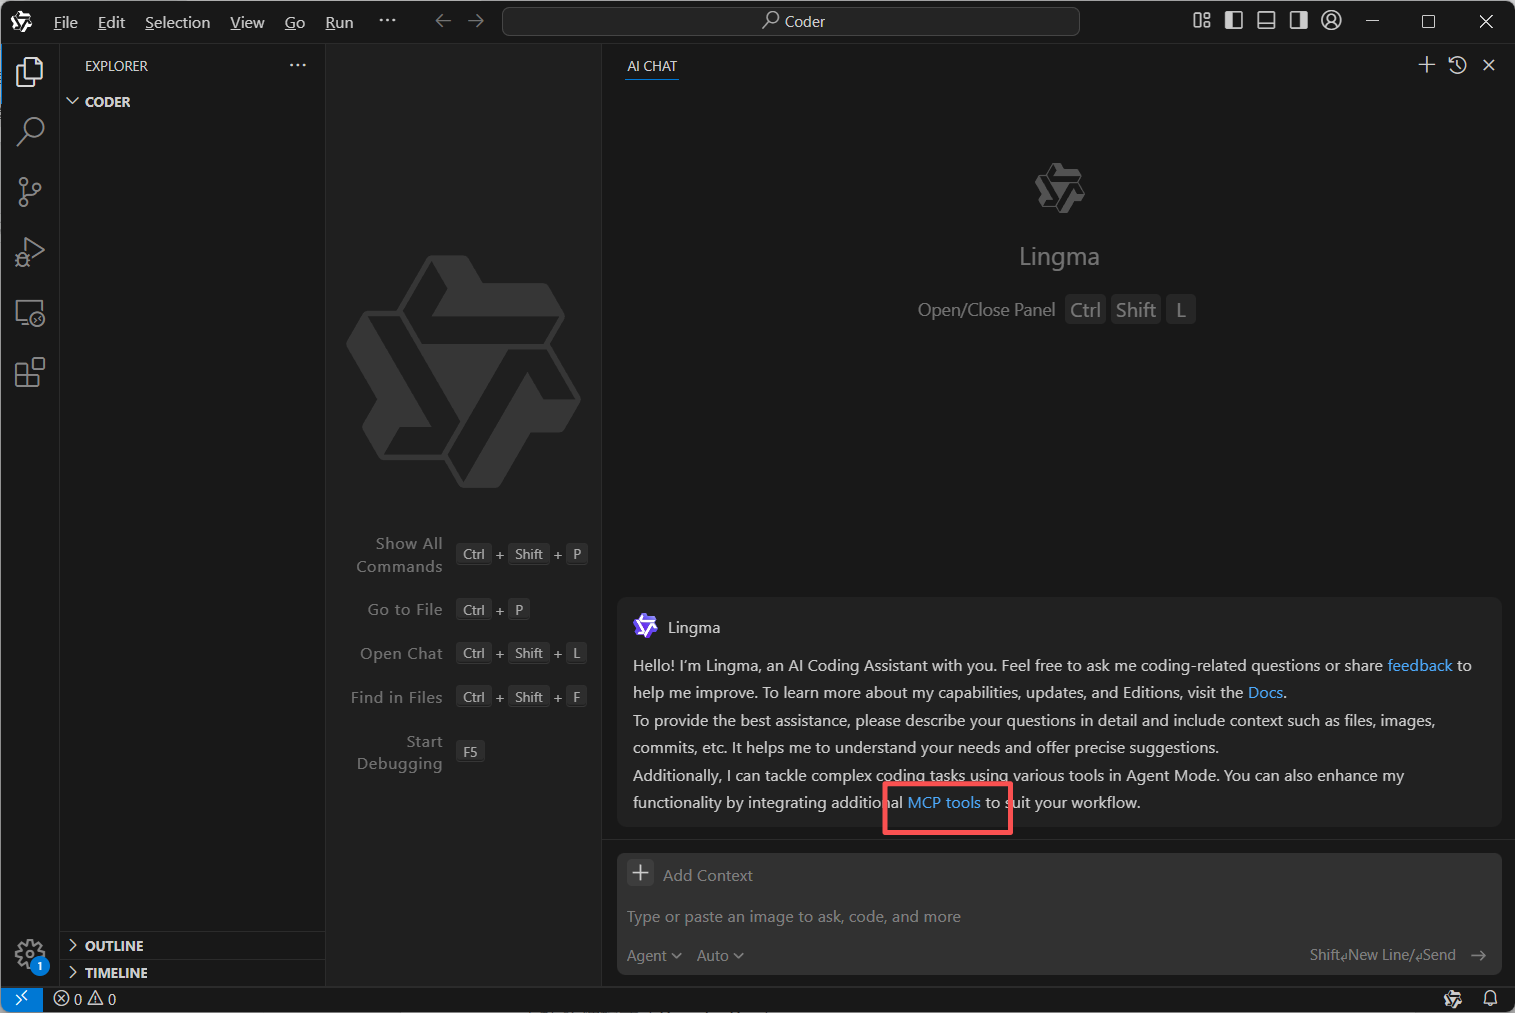Click the Coder command center search box

(x=791, y=21)
